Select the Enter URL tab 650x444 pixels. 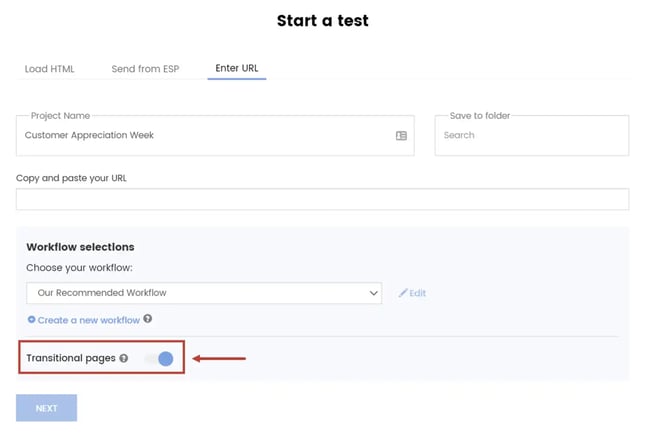(x=237, y=69)
